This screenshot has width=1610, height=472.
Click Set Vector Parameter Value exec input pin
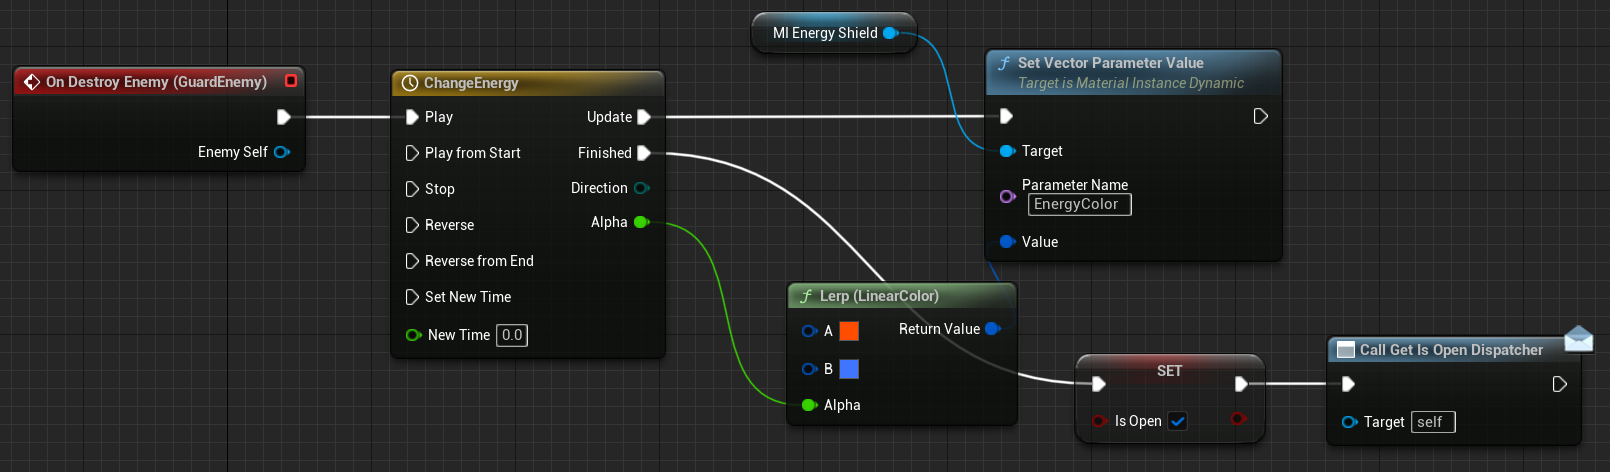[1006, 116]
